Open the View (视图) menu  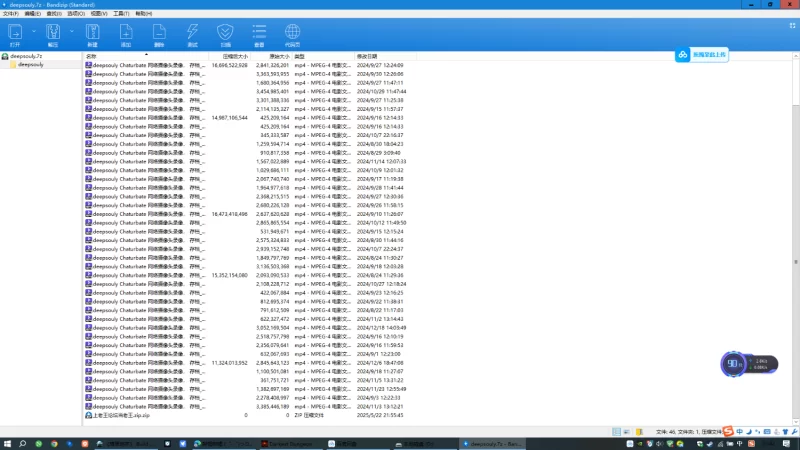click(x=98, y=14)
